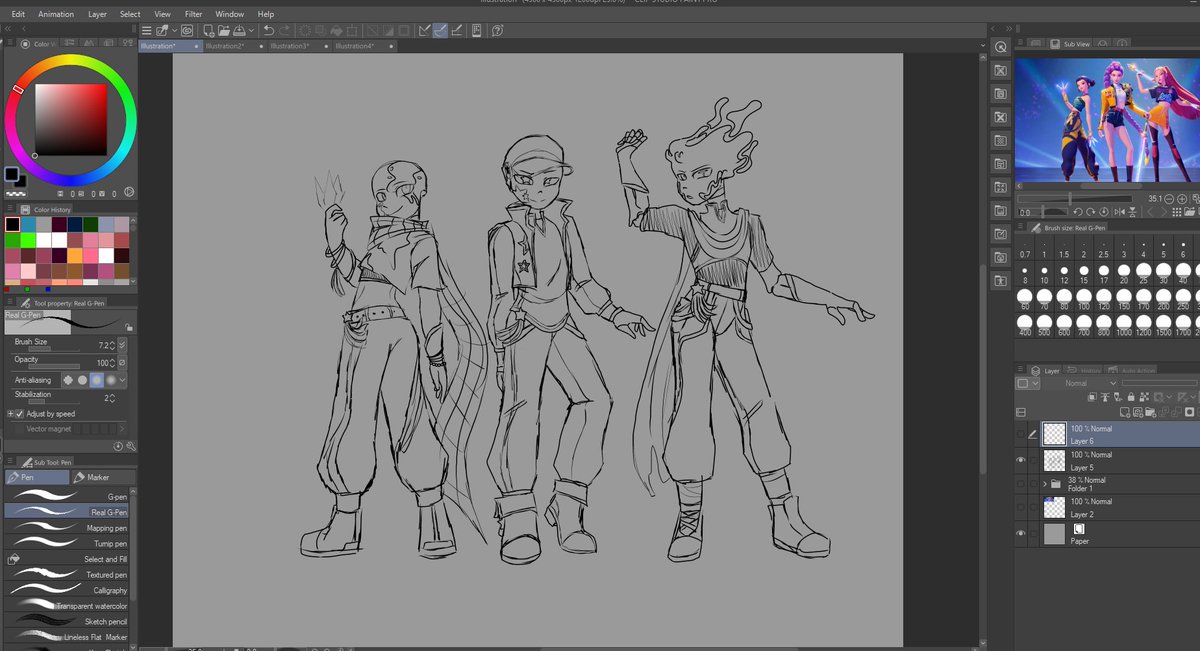The image size is (1200, 651).
Task: Expand Folder 1 in the layer list
Action: pyautogui.click(x=1046, y=483)
